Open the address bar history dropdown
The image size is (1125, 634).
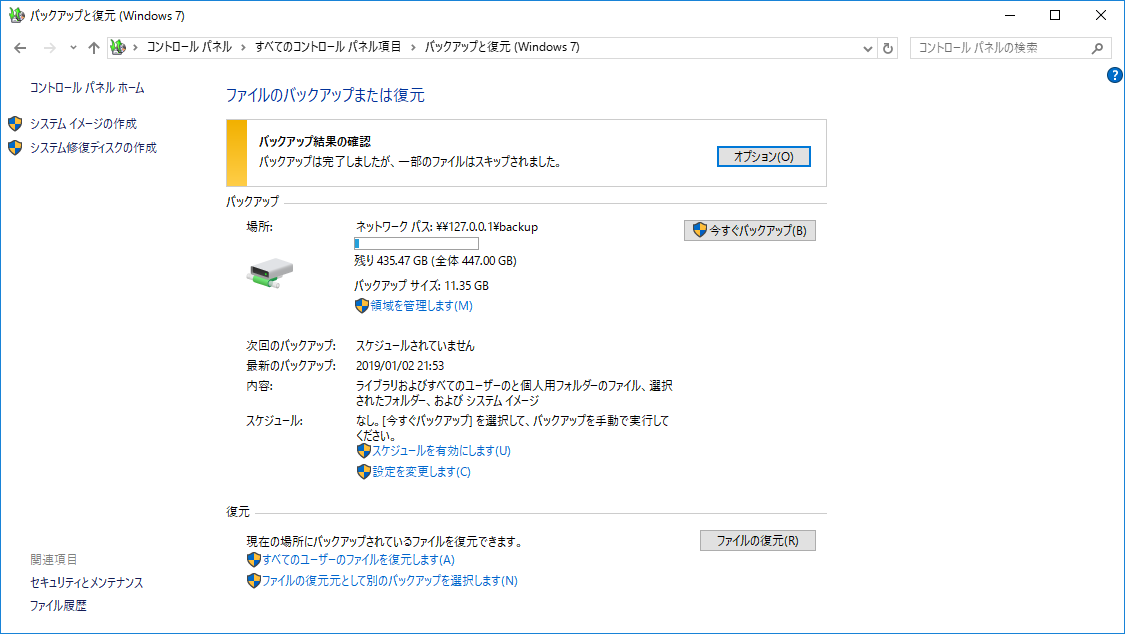pos(867,49)
